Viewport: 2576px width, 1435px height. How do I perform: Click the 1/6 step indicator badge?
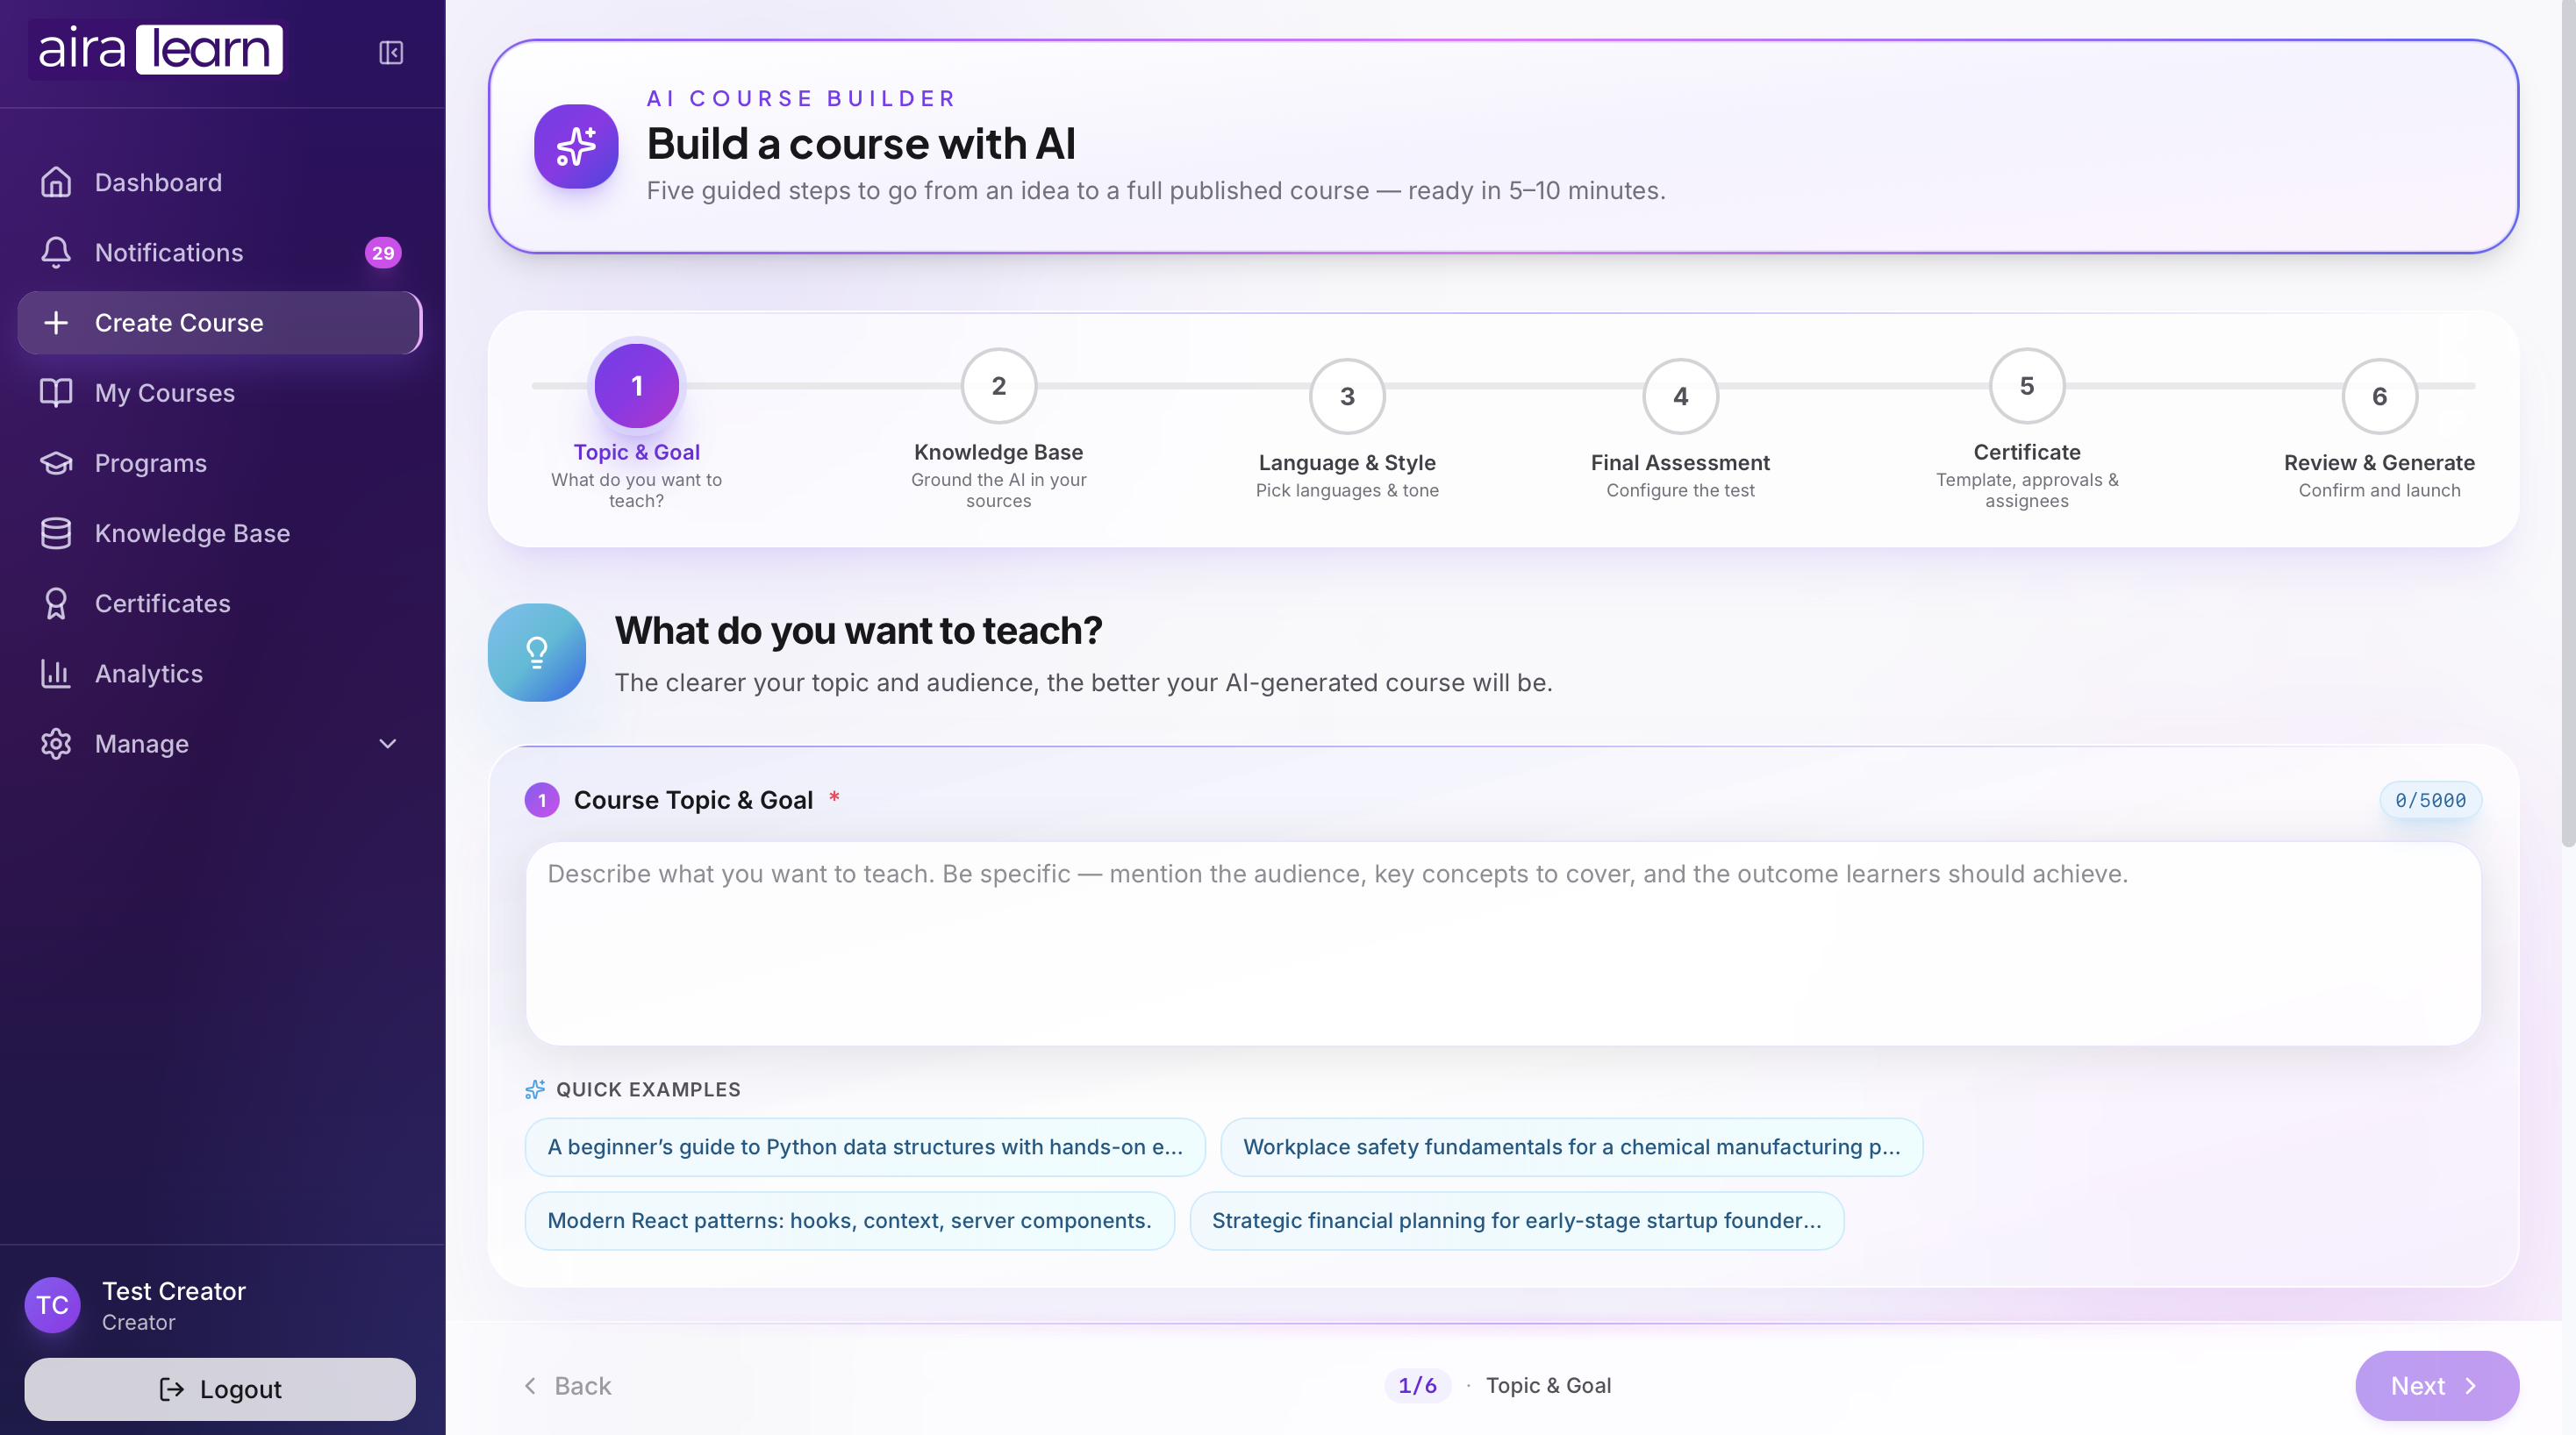click(1417, 1385)
